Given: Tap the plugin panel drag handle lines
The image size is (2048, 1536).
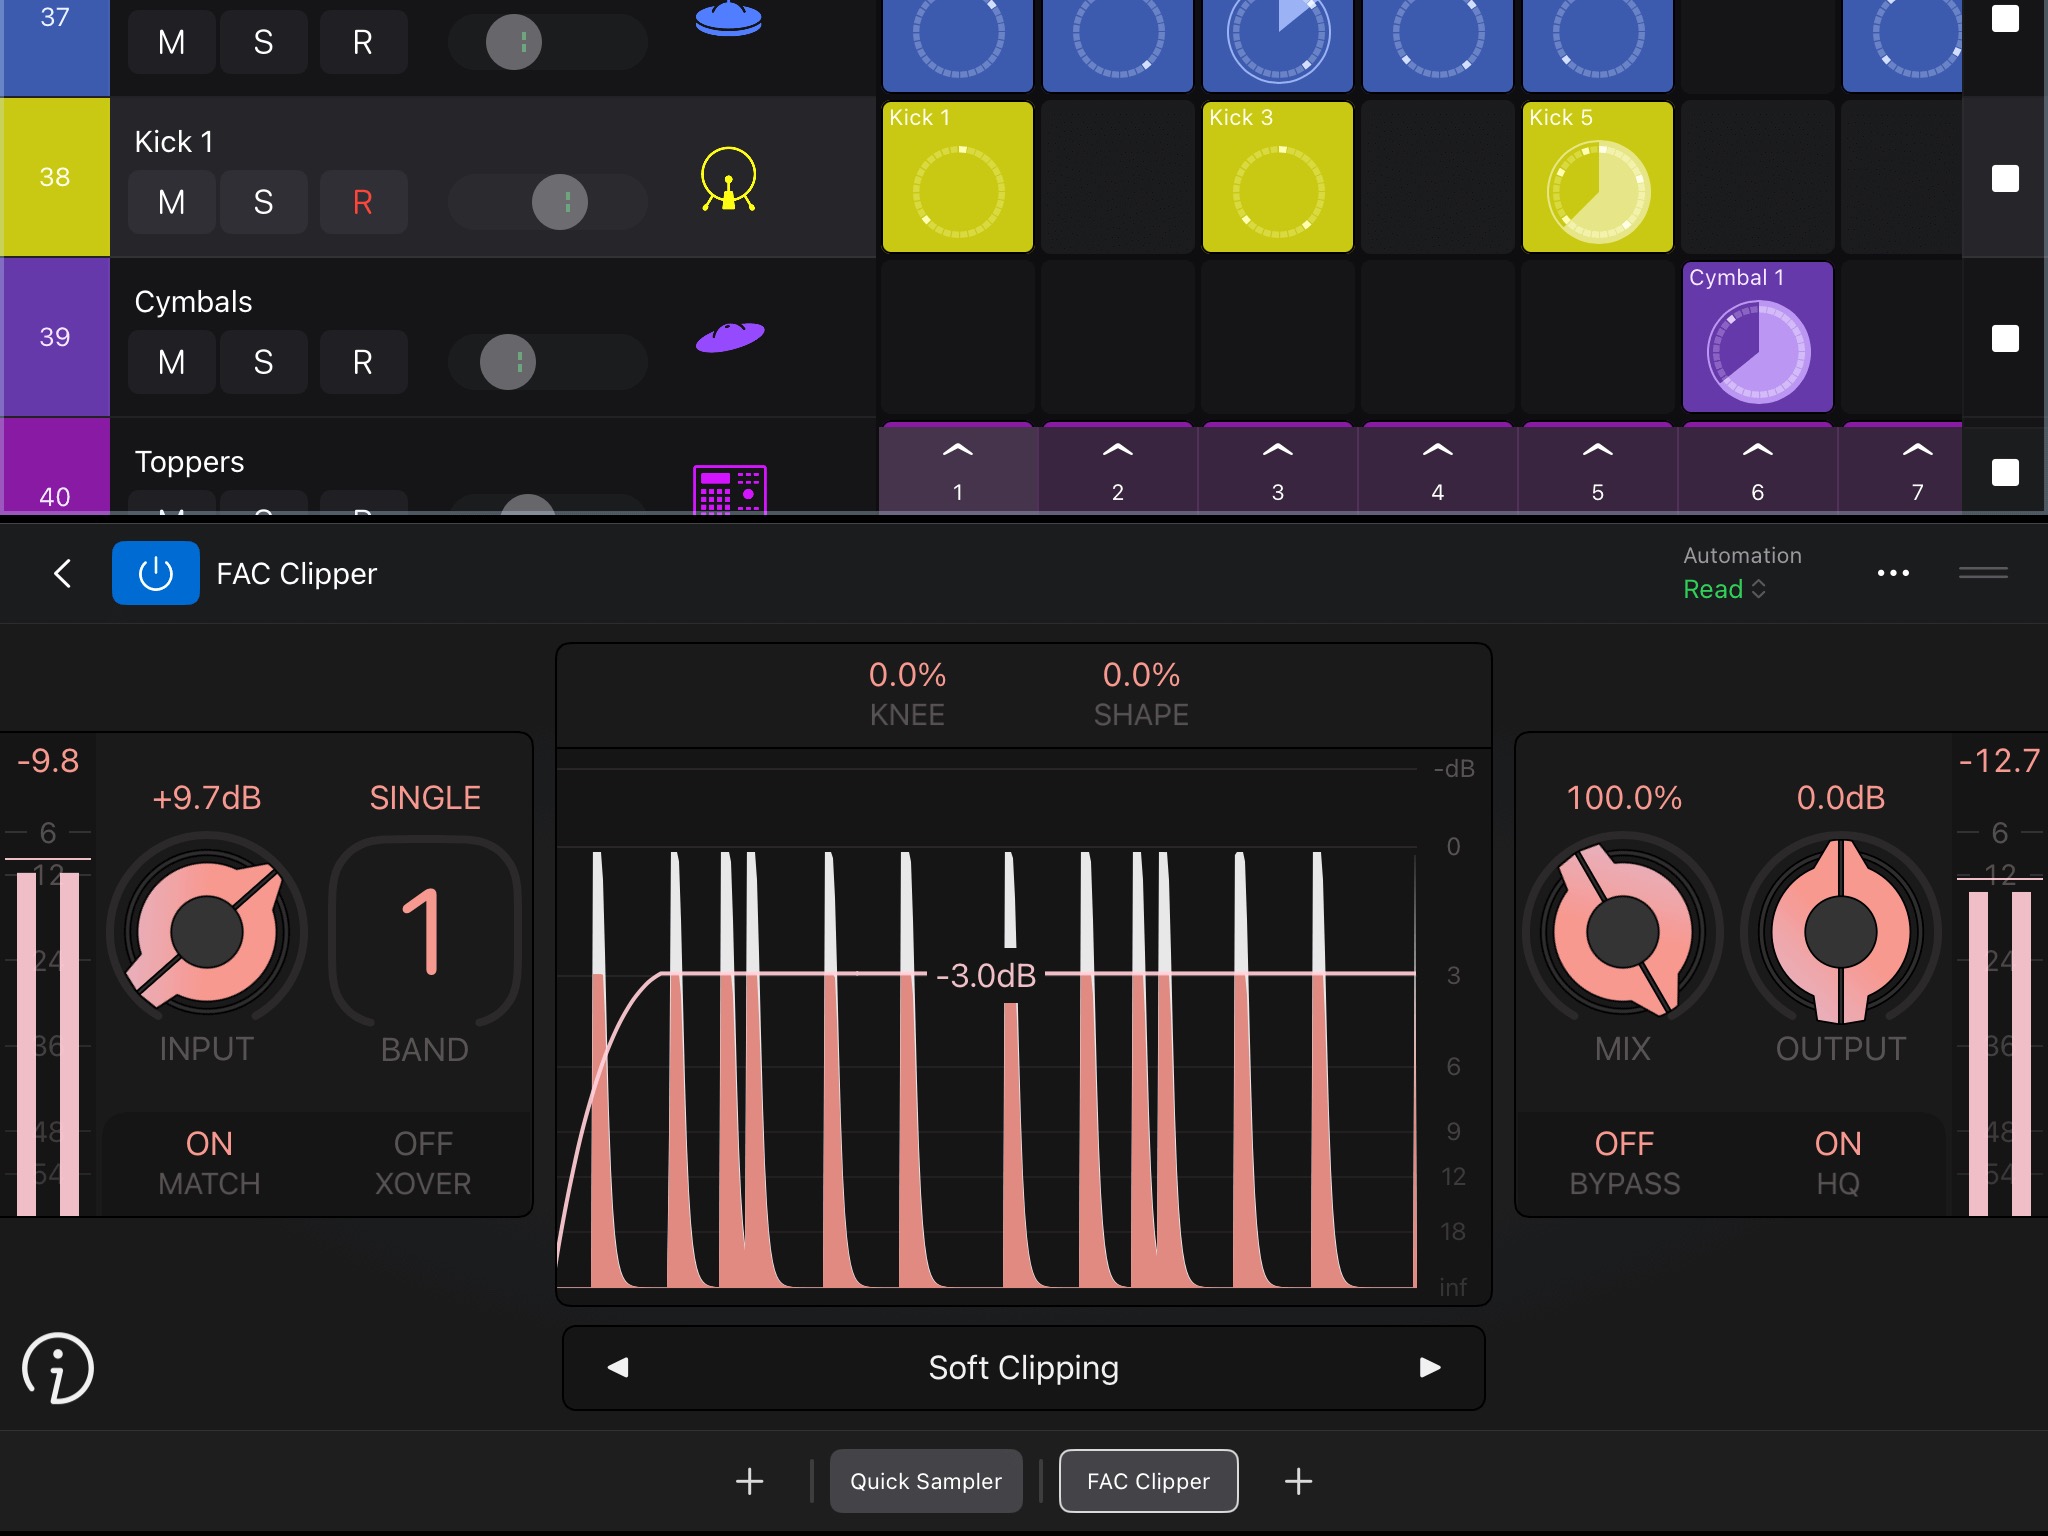Looking at the screenshot, I should [1983, 573].
